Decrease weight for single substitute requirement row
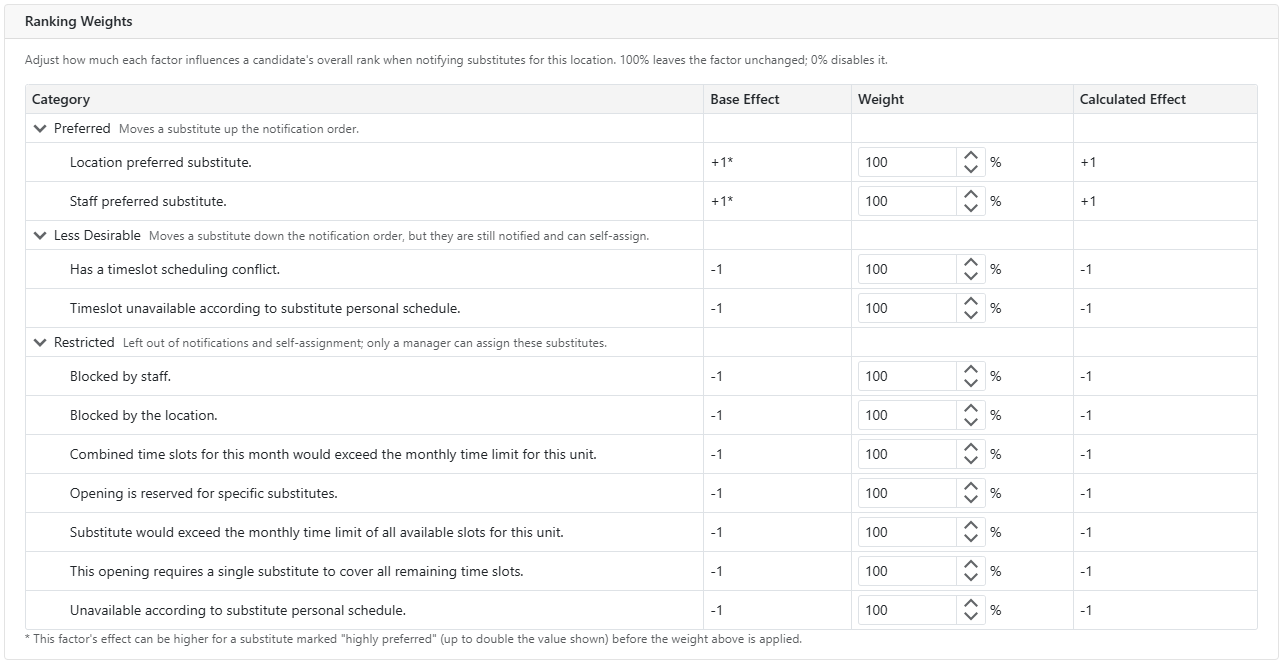The width and height of the screenshot is (1283, 665). click(x=970, y=578)
